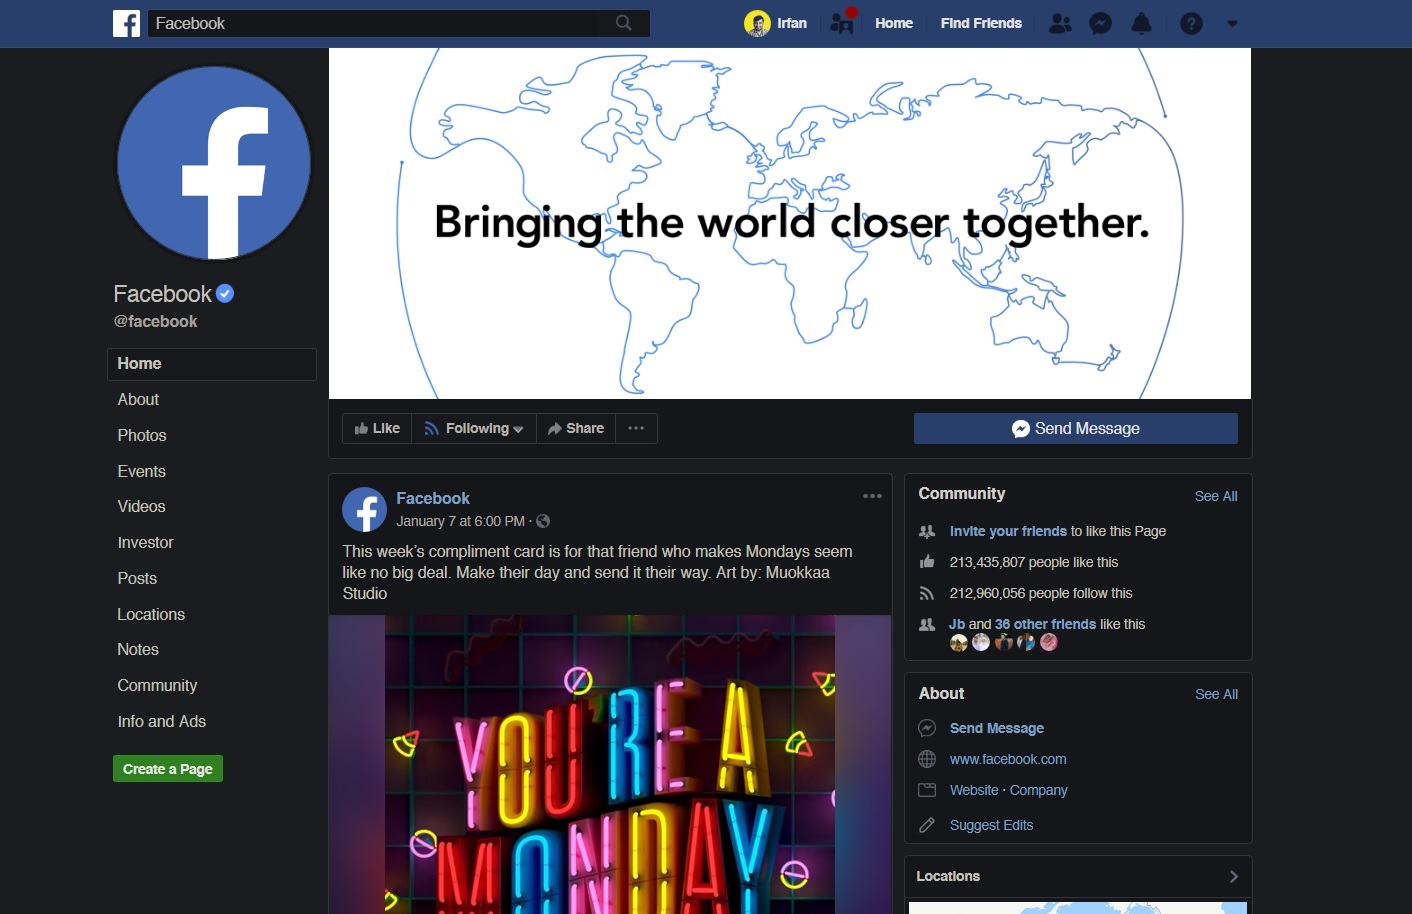Open friend requests icon
The image size is (1412, 914).
coord(1060,23)
